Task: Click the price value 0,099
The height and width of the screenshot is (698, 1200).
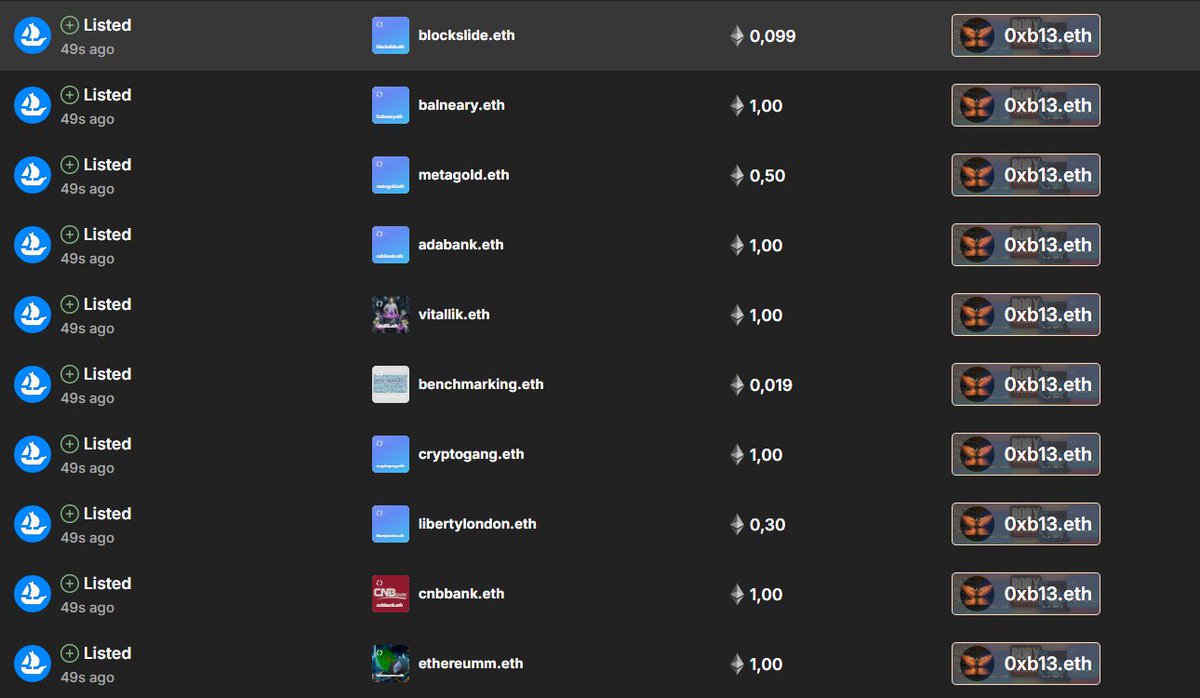Action: point(772,36)
